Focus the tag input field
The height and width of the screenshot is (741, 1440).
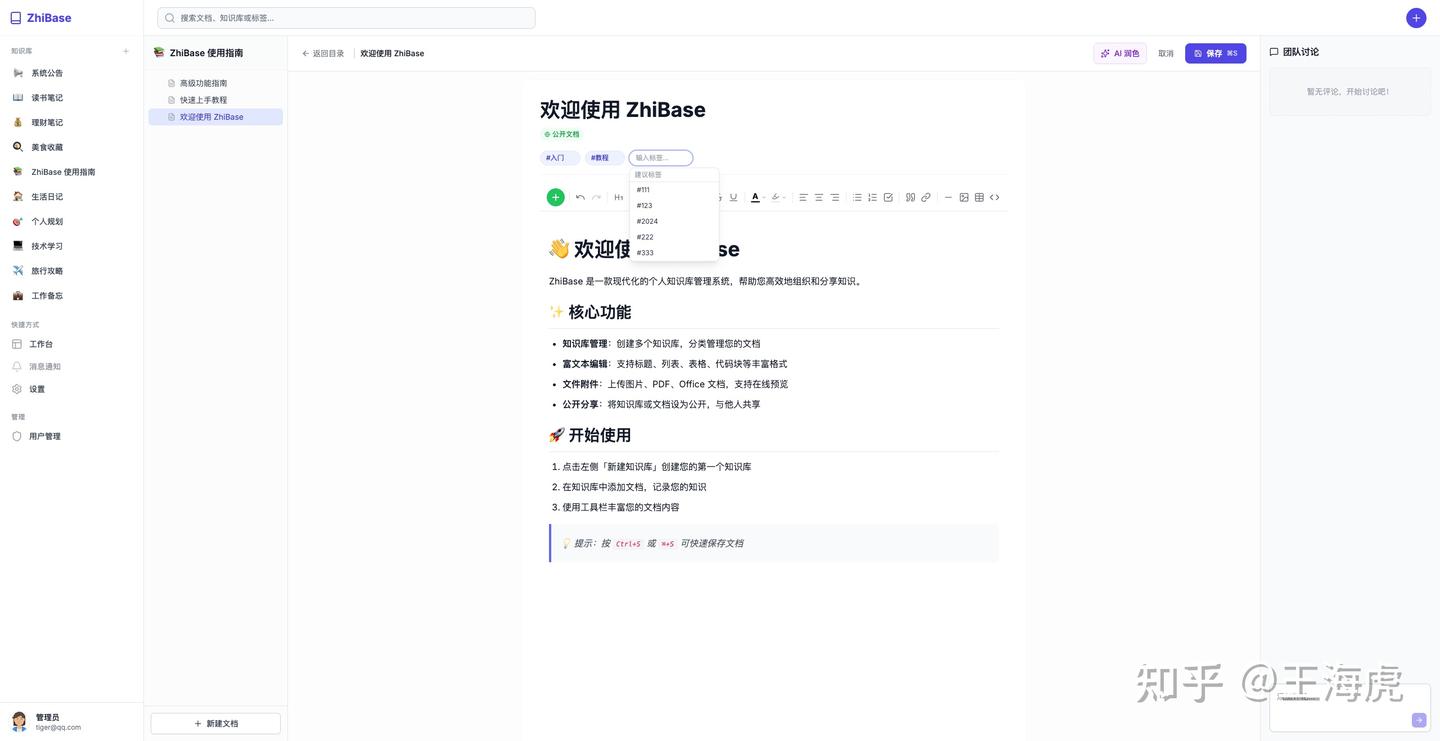pos(661,158)
